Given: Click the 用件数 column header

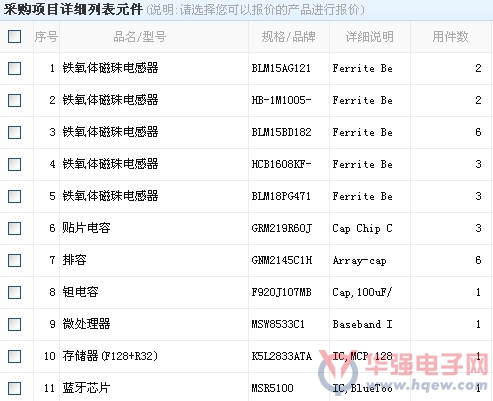Looking at the screenshot, I should 450,37.
